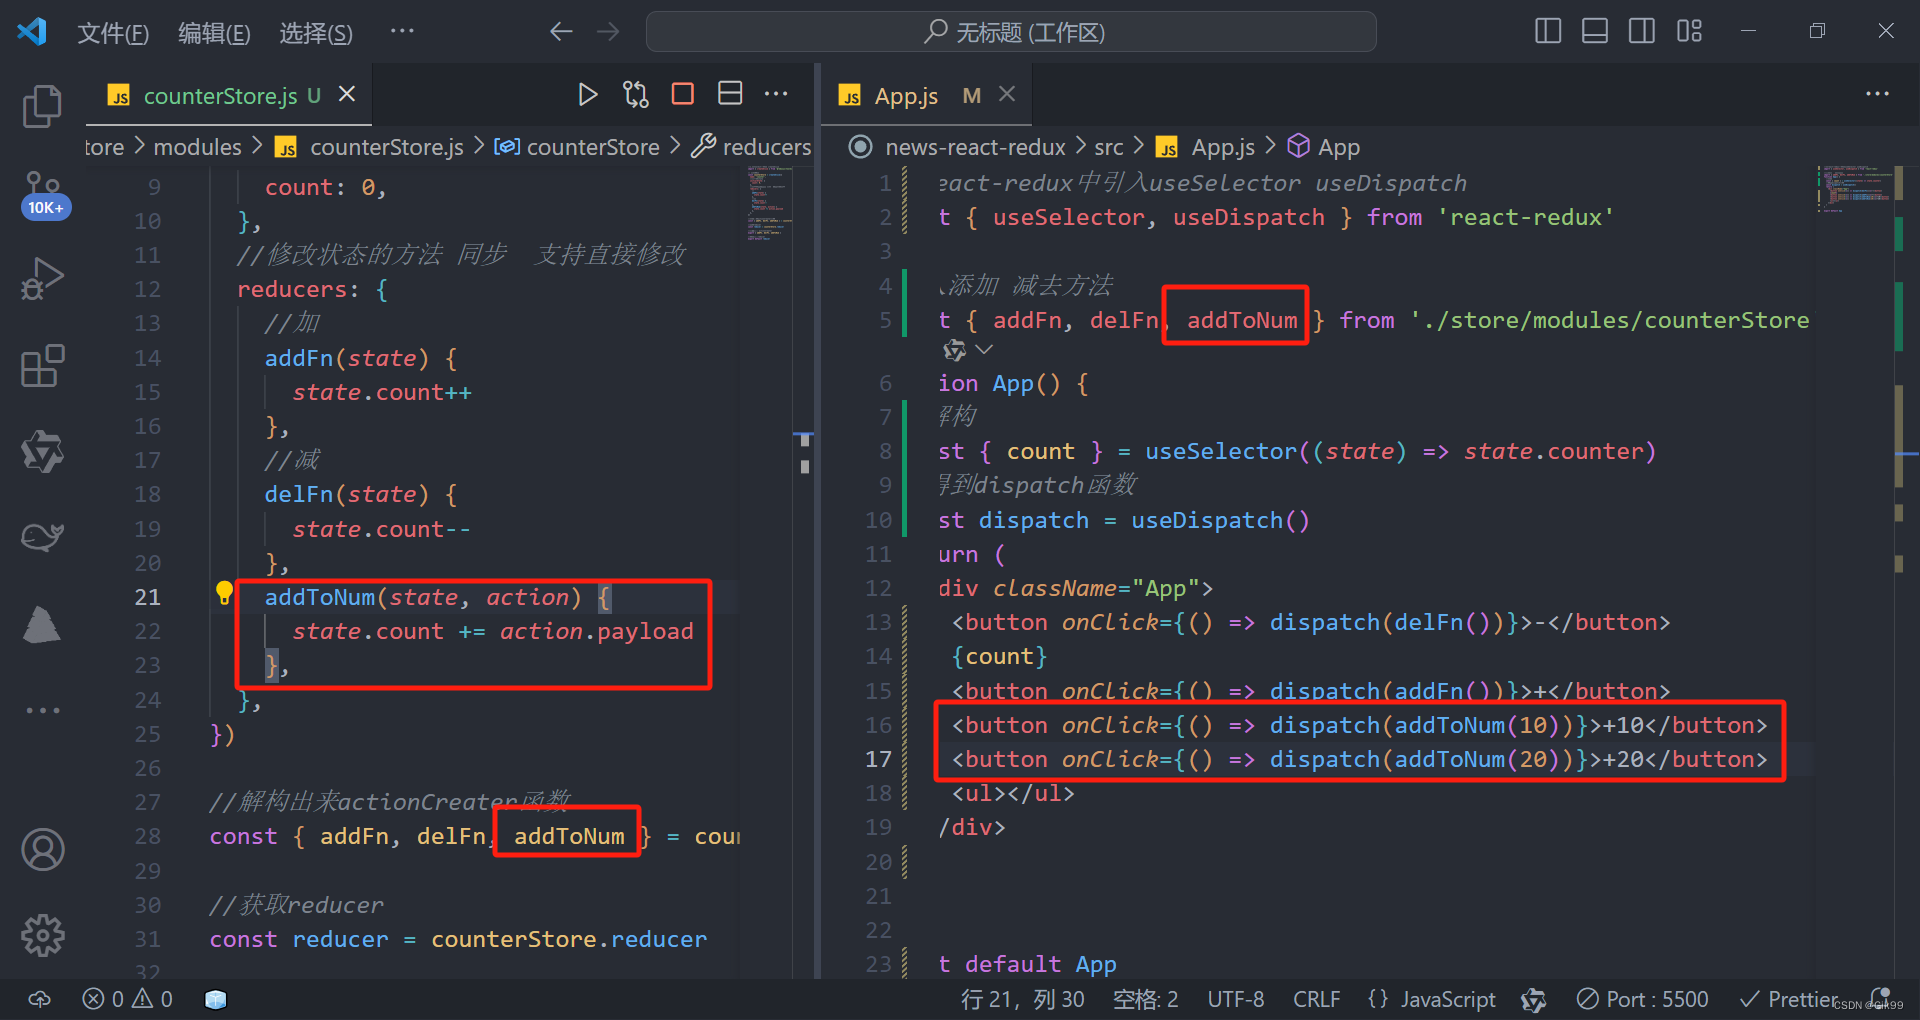Open remote window indicator in status bar
This screenshot has width=1920, height=1020.
click(x=39, y=999)
